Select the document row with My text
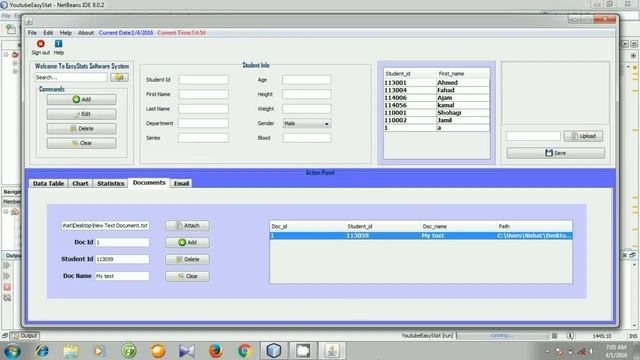This screenshot has width=640, height=360. point(421,236)
